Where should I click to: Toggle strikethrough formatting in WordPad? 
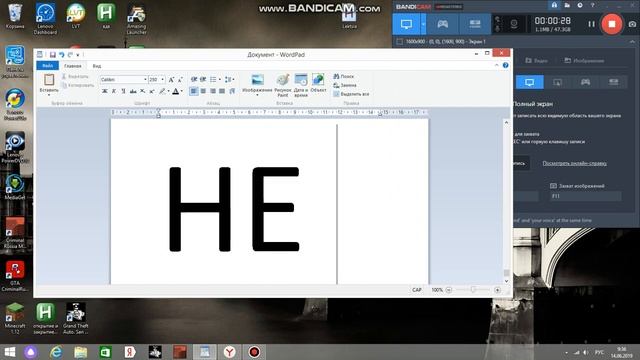[x=133, y=91]
